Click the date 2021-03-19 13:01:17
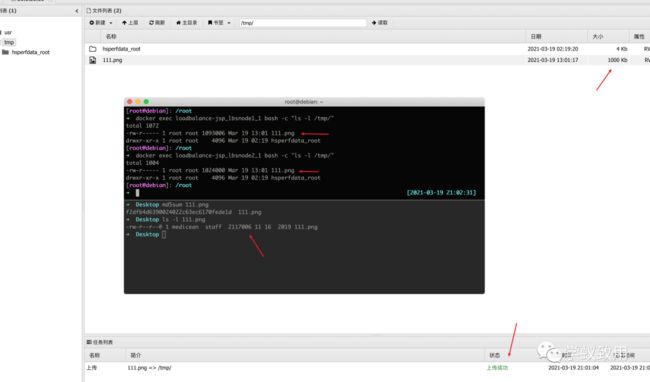Image resolution: width=650 pixels, height=382 pixels. (553, 60)
